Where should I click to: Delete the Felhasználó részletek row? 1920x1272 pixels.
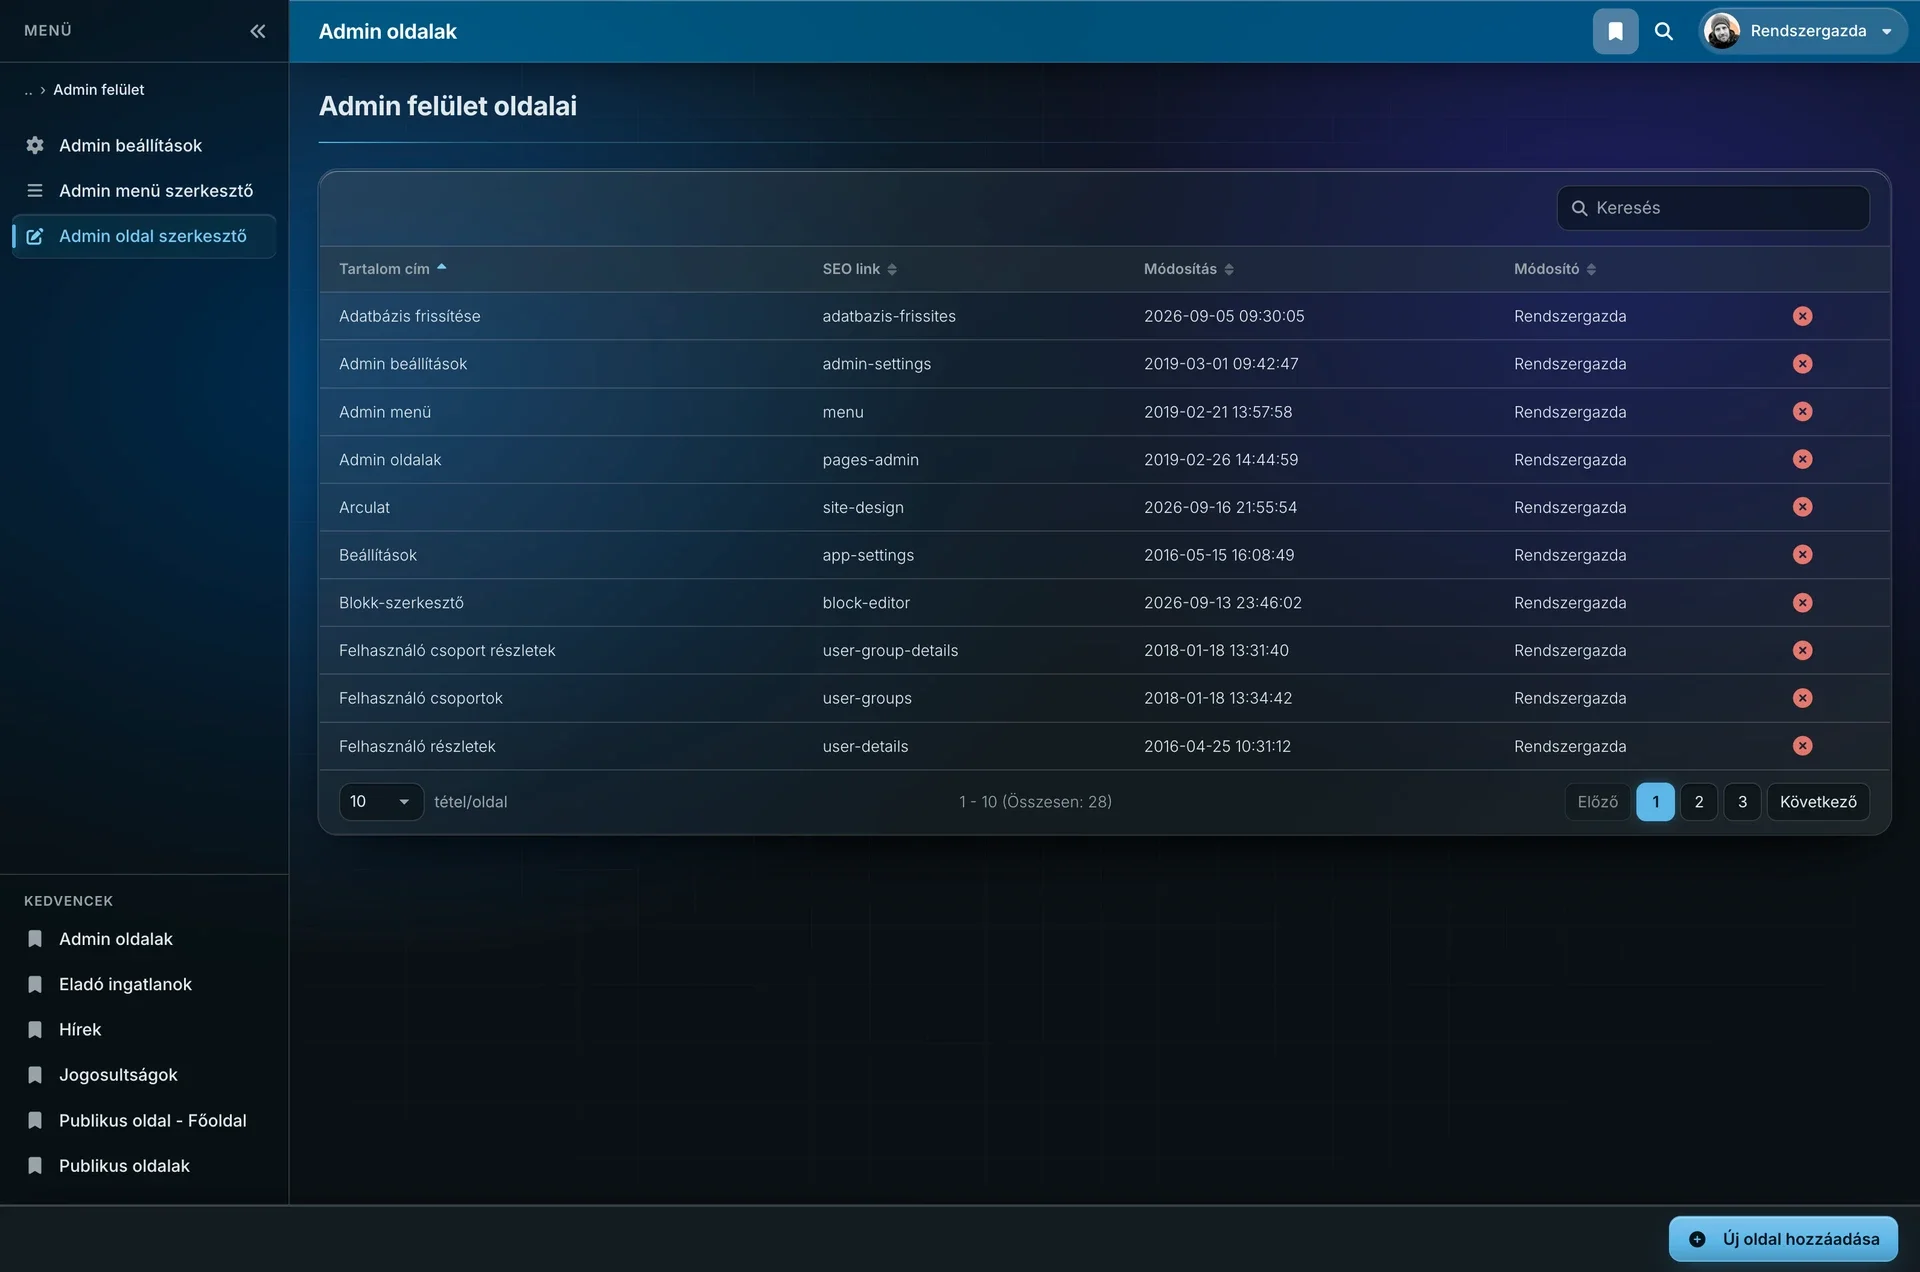click(1802, 746)
